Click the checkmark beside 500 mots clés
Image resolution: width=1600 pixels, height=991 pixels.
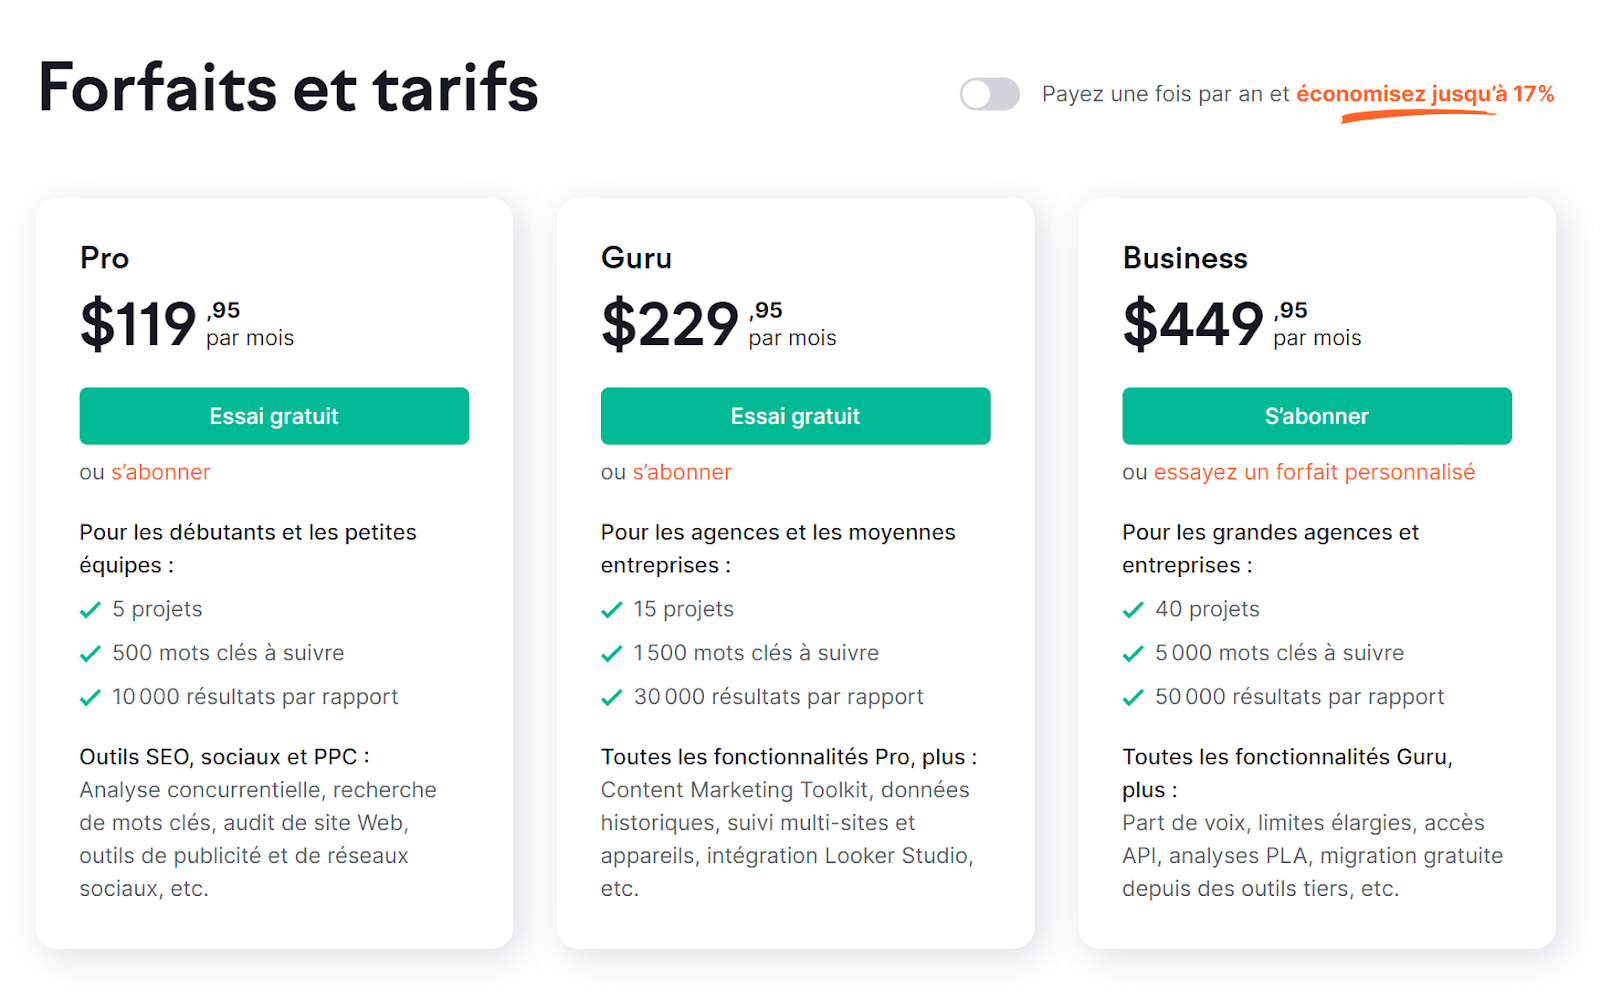(x=90, y=654)
